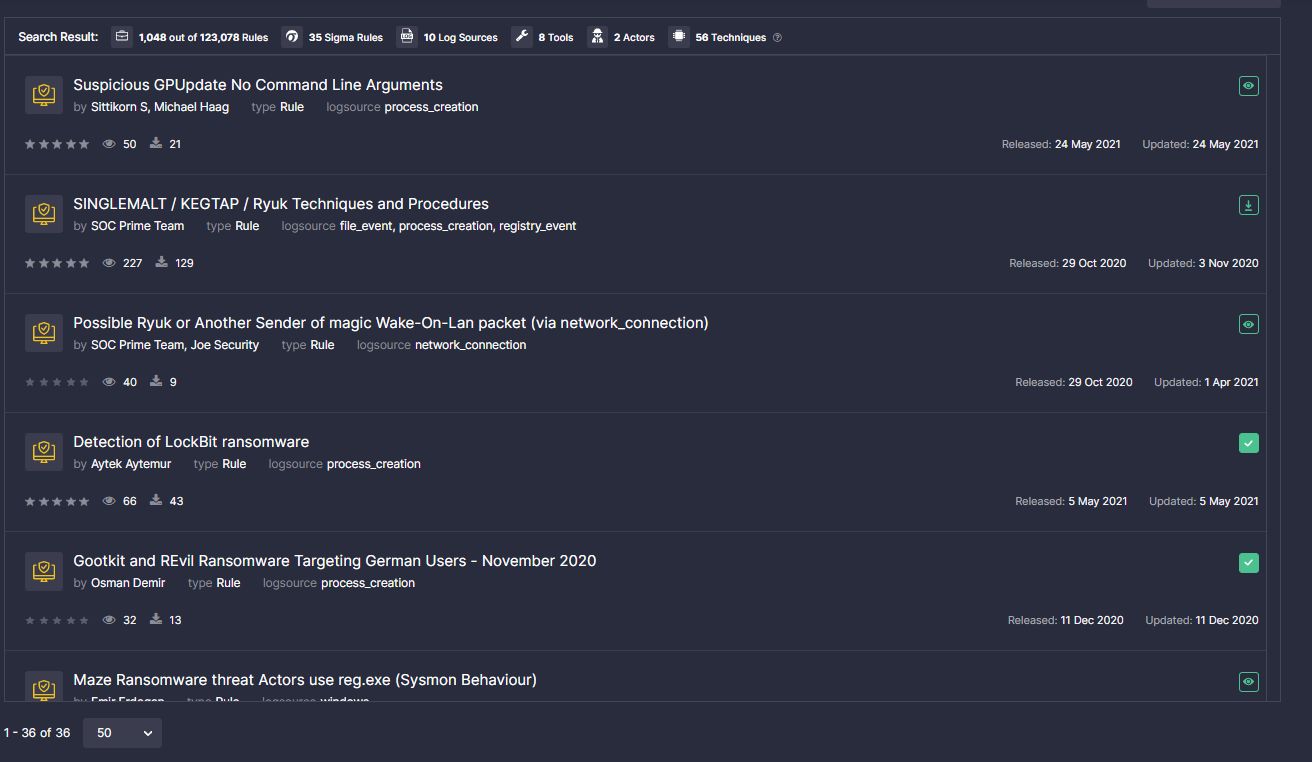This screenshot has width=1312, height=762.
Task: Click the star rating of SINGLEMALT rule
Action: coord(57,263)
